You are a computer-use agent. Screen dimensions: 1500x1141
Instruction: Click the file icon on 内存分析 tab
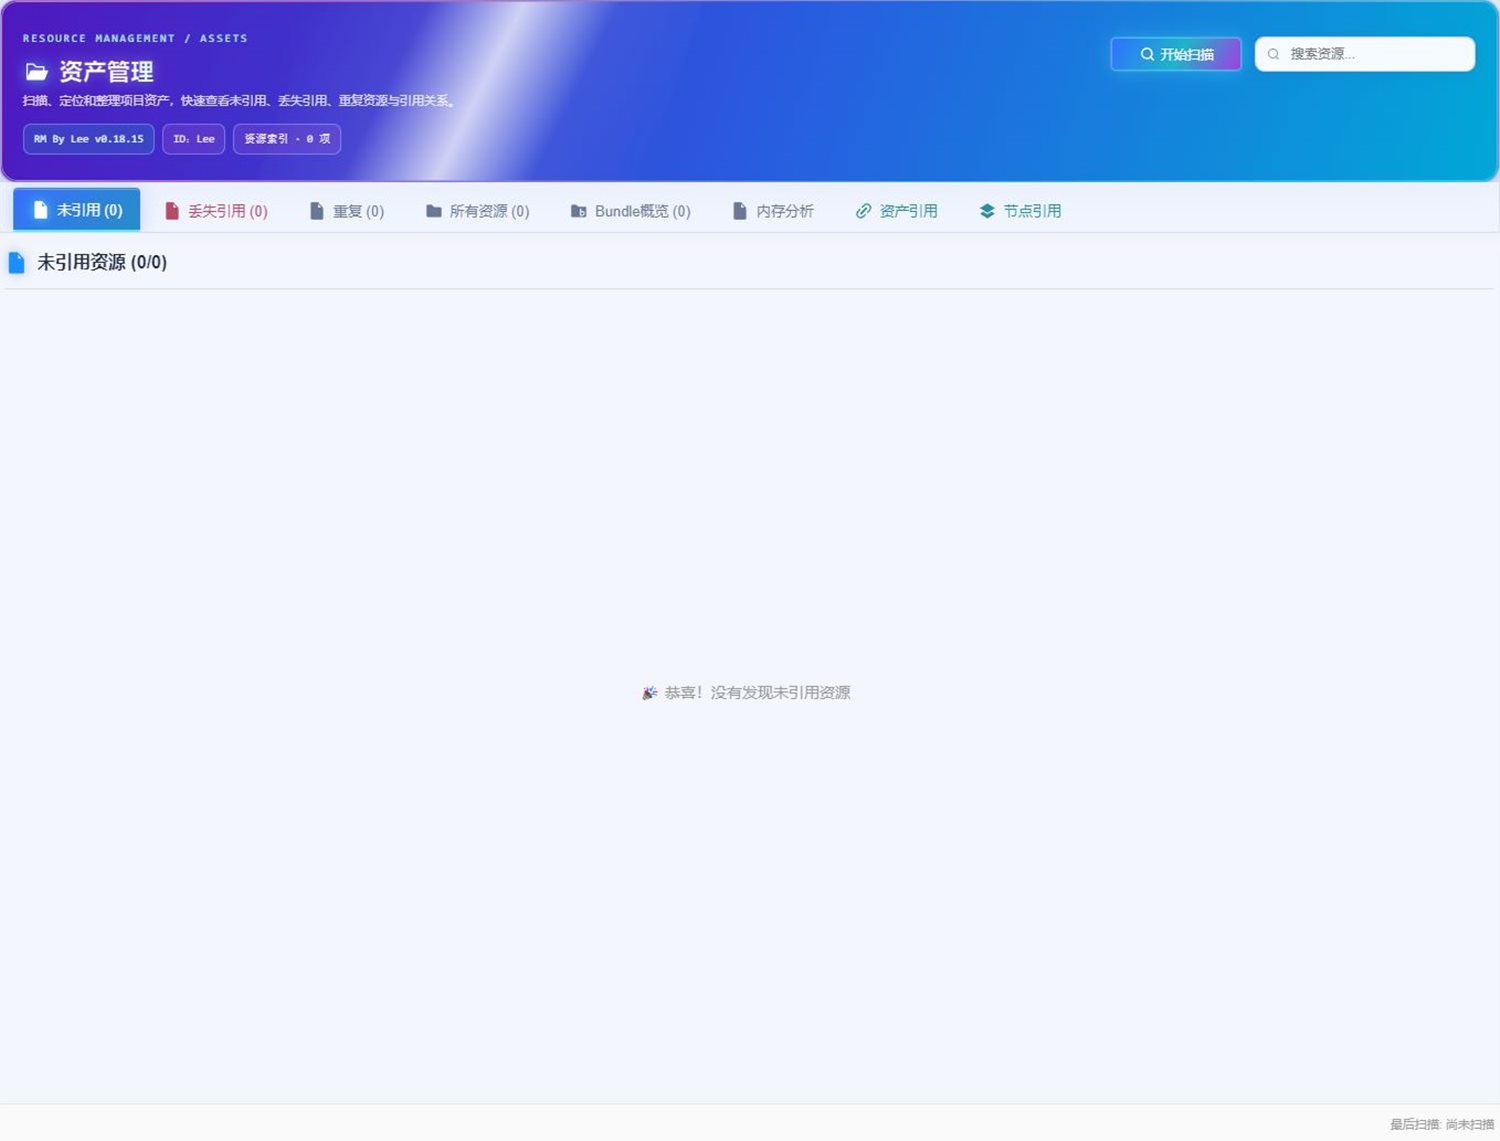[740, 211]
